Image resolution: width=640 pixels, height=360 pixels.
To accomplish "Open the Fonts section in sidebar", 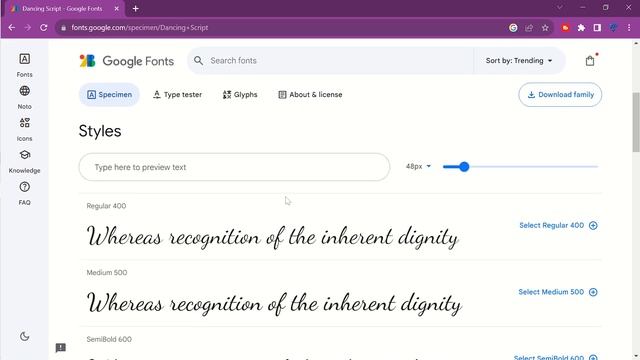I will pos(24,64).
